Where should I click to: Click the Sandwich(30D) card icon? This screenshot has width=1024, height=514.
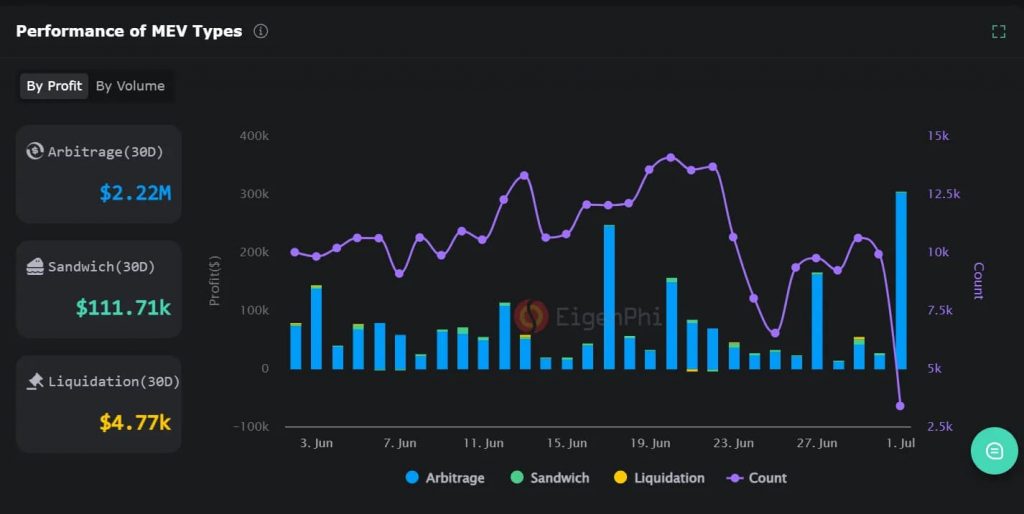point(35,267)
